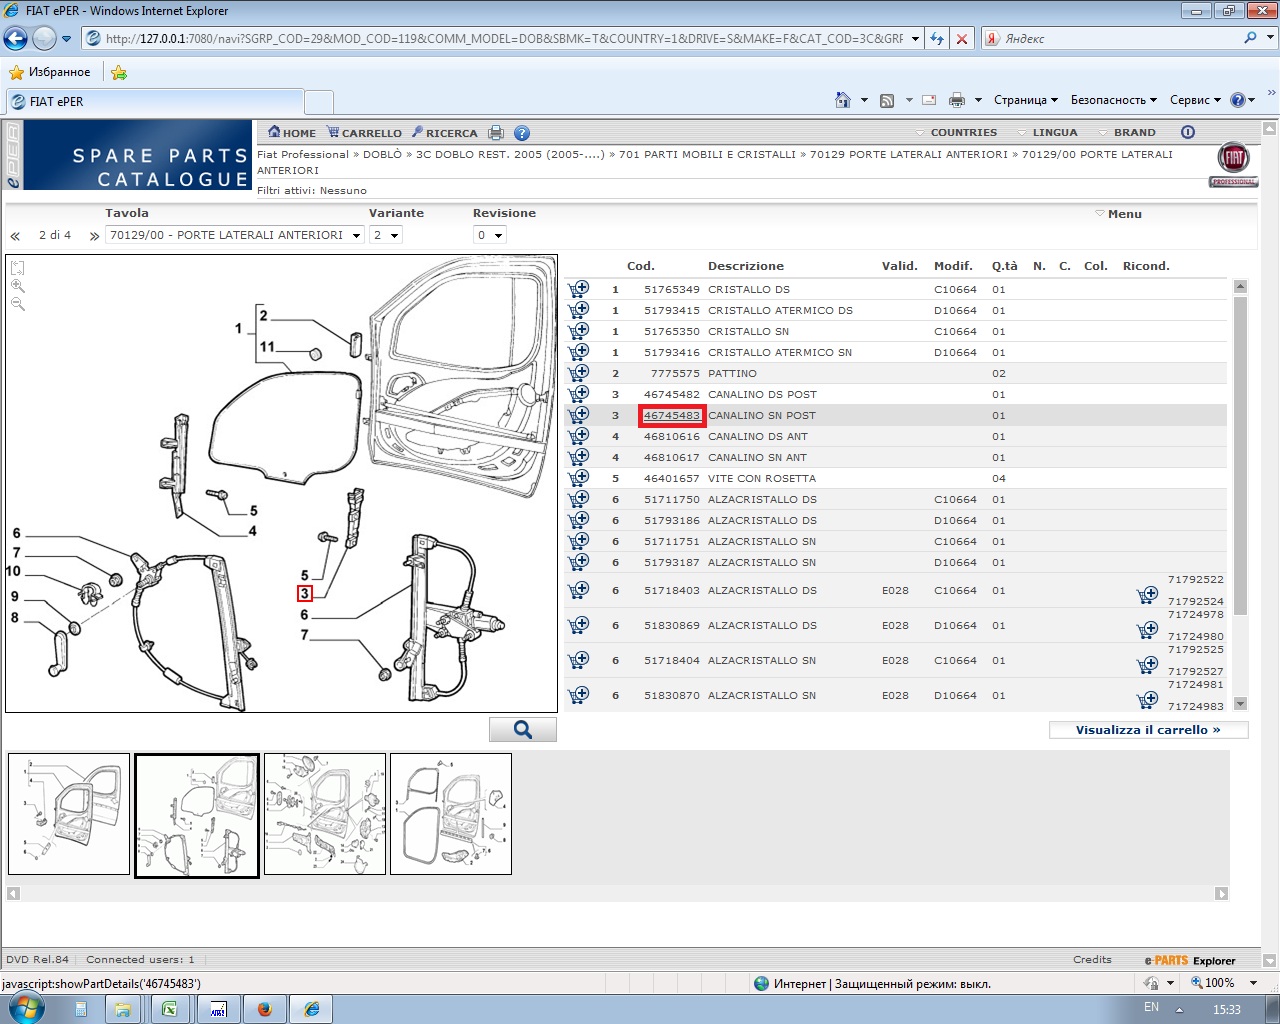Open the COUNTRIES menu

(963, 132)
